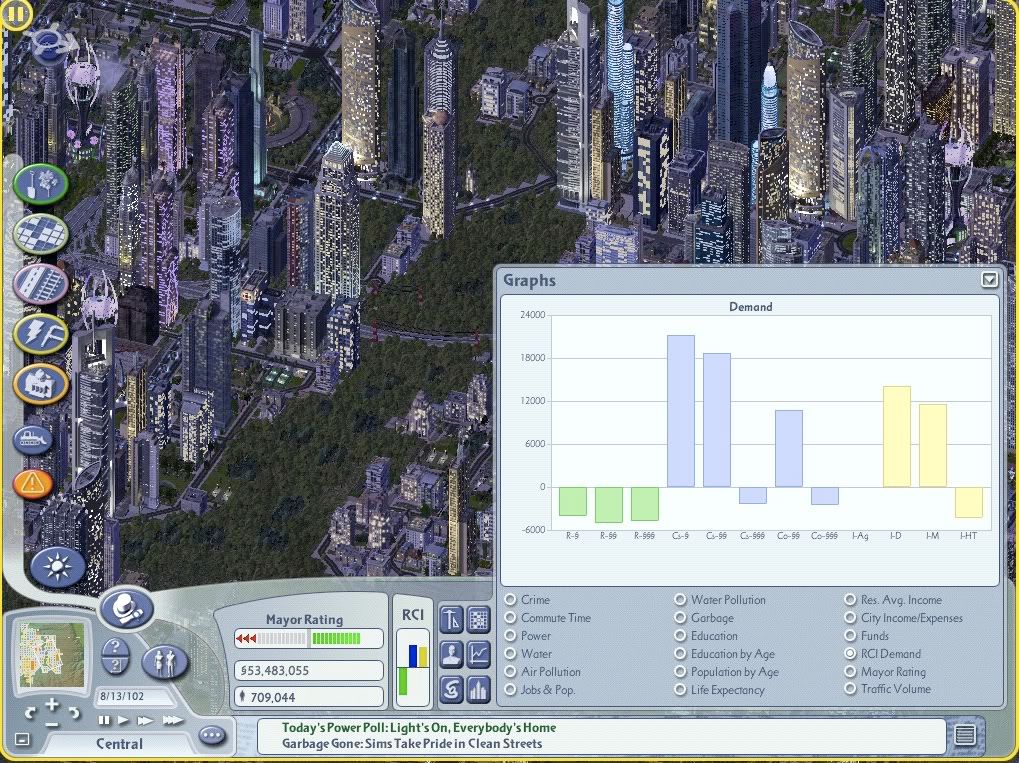Choose the Population by Age graph
Image resolution: width=1019 pixels, height=763 pixels.
[680, 671]
